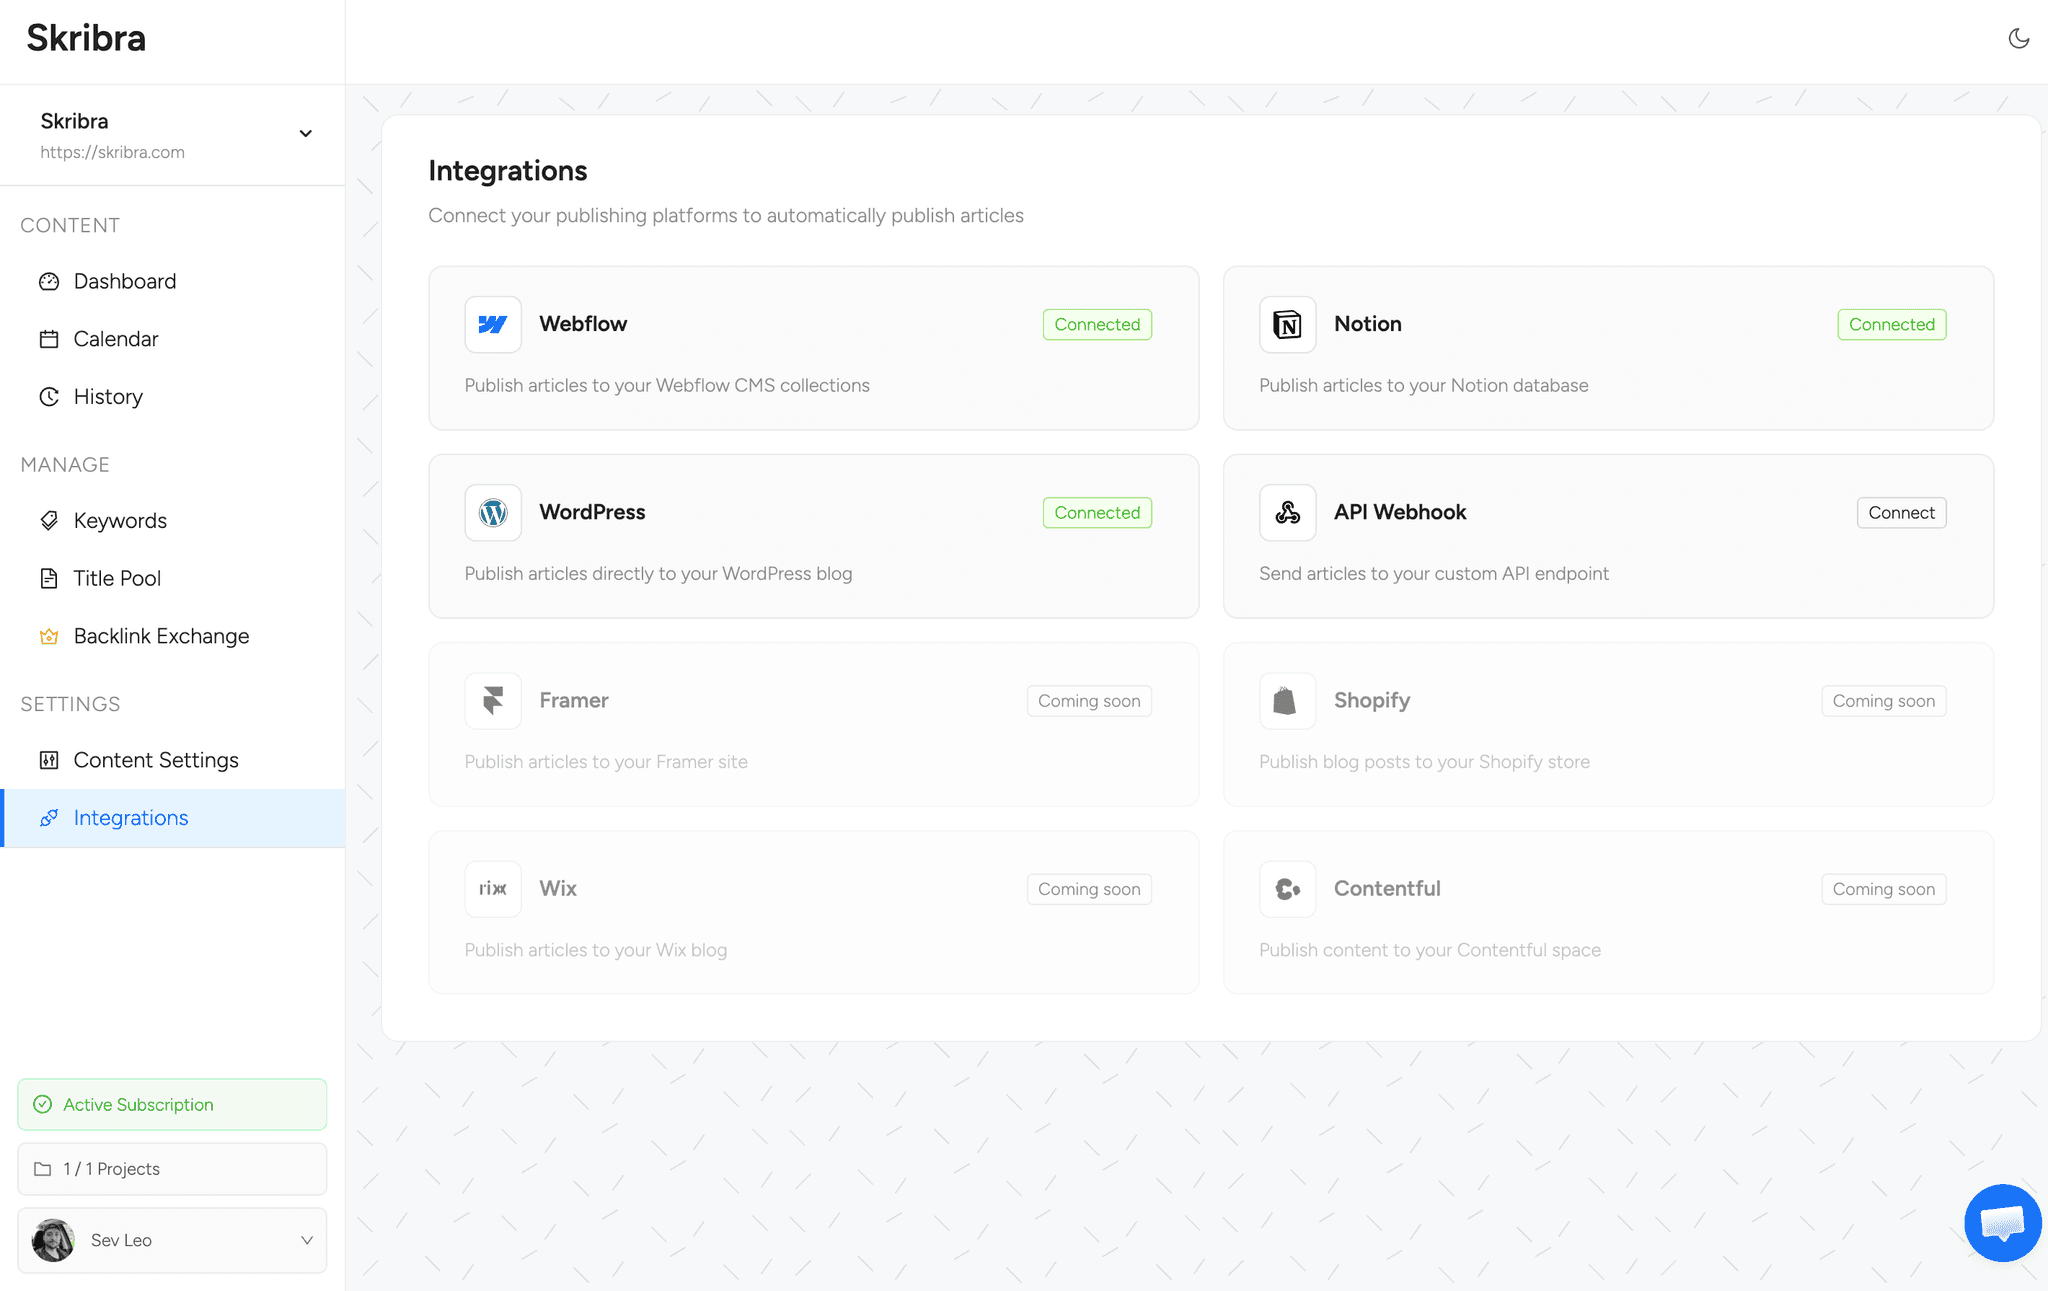The height and width of the screenshot is (1291, 2048).
Task: Click the Connected badge on Notion
Action: coord(1891,324)
